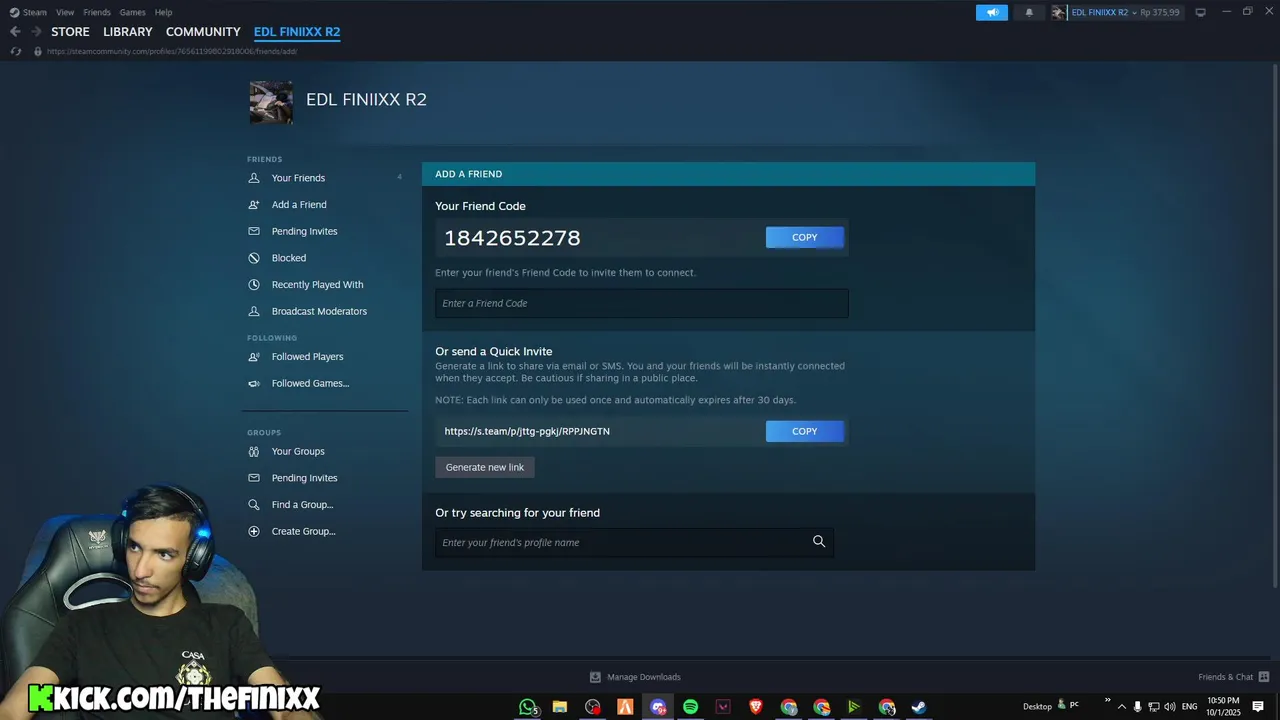Open Spotify from the taskbar
The image size is (1280, 720).
[690, 707]
